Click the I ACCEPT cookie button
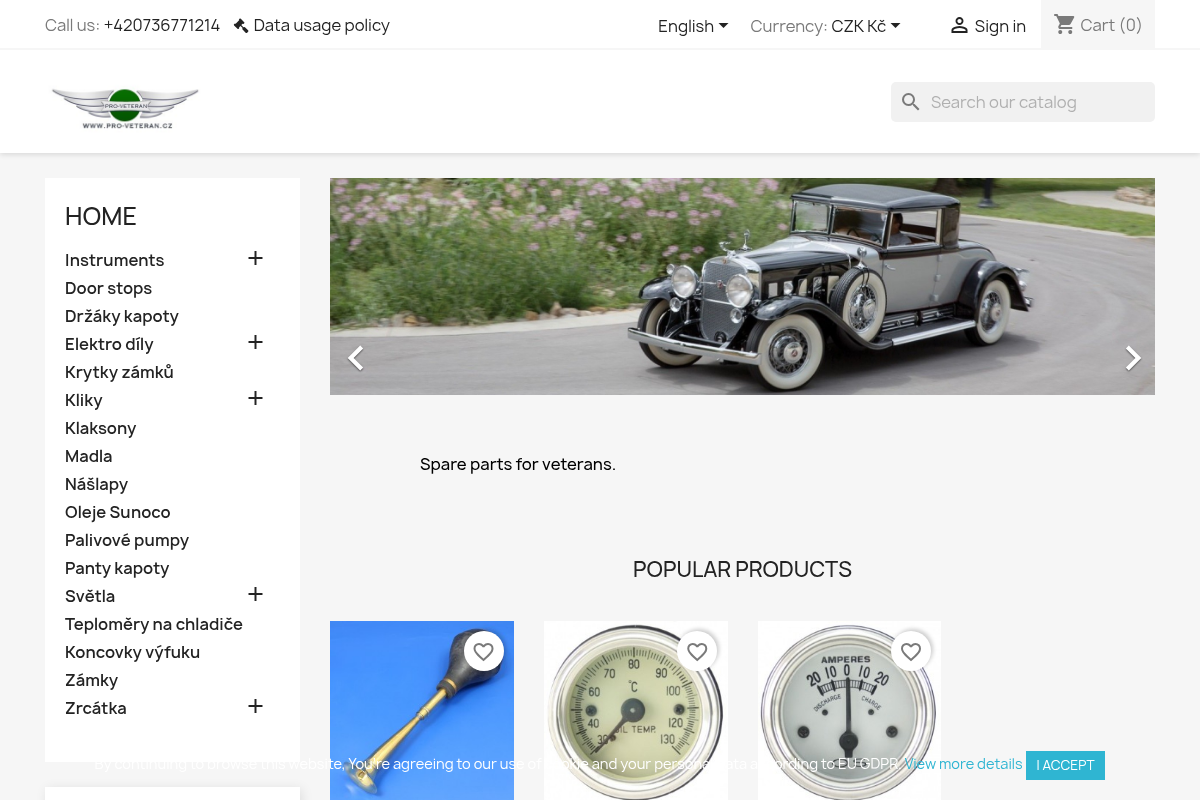 pyautogui.click(x=1065, y=765)
